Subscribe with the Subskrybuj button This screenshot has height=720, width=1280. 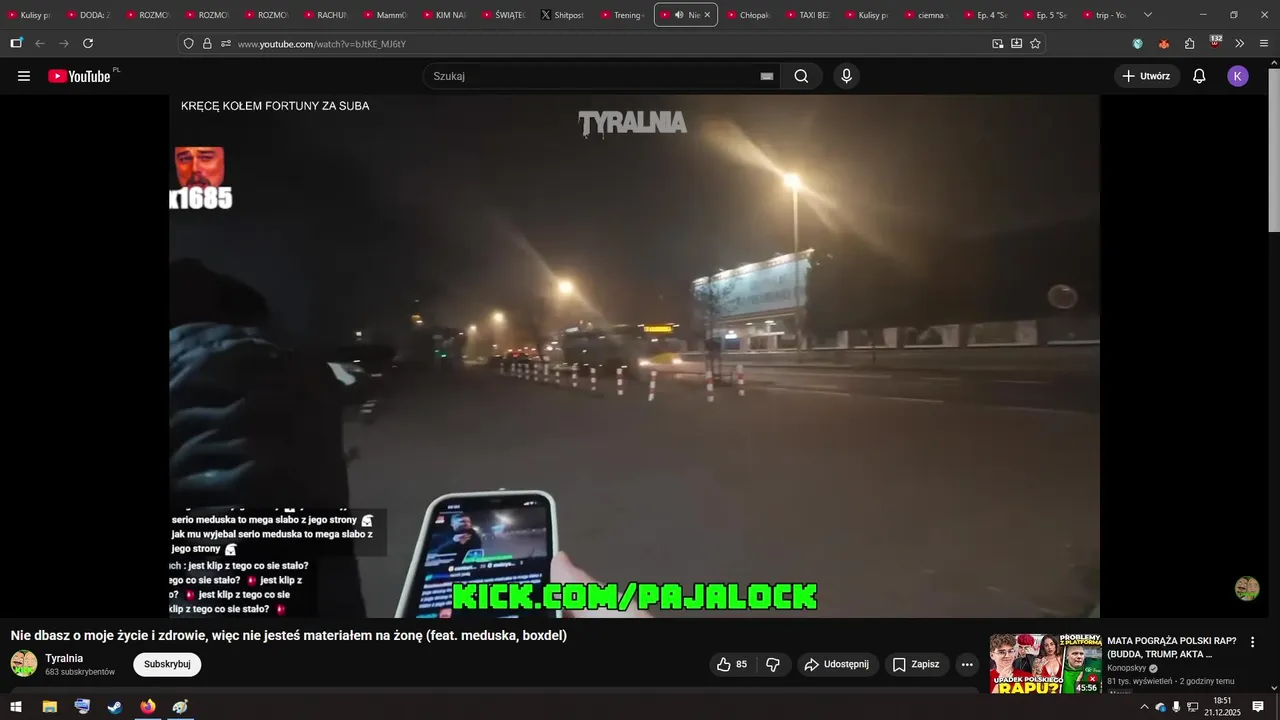[167, 664]
